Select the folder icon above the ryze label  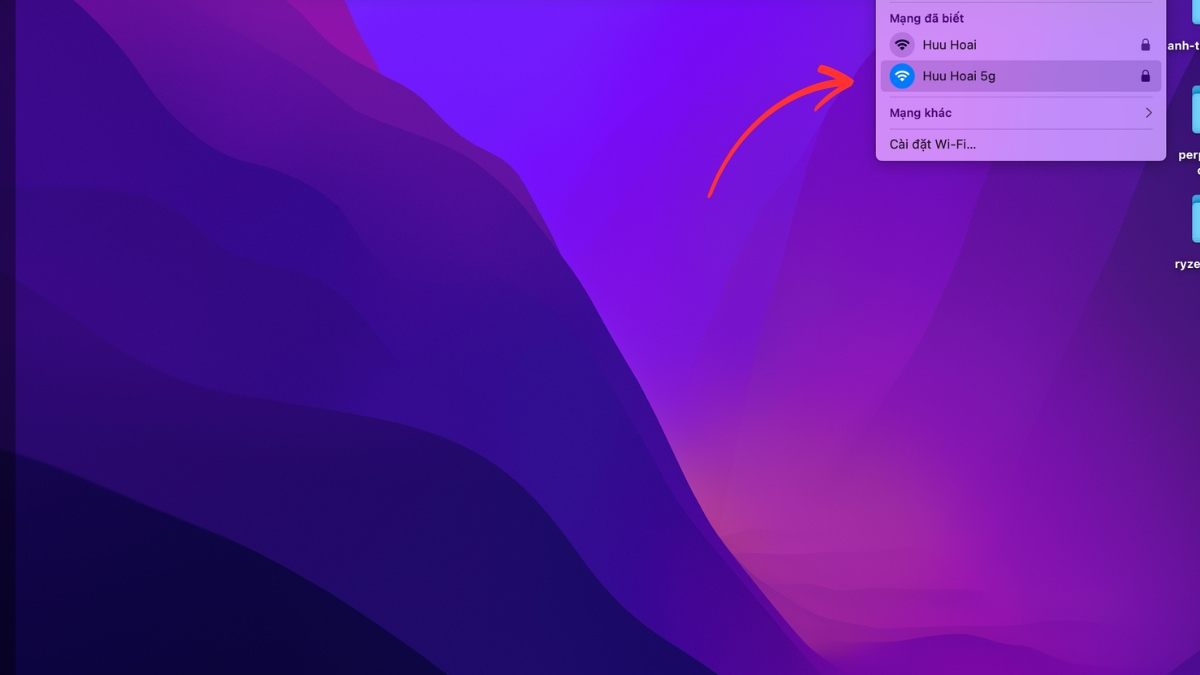[1195, 218]
